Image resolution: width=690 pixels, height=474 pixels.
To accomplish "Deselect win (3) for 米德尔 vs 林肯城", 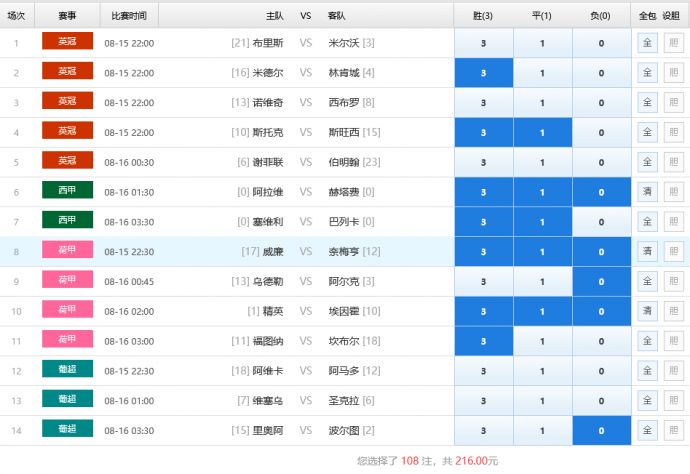I will [484, 73].
